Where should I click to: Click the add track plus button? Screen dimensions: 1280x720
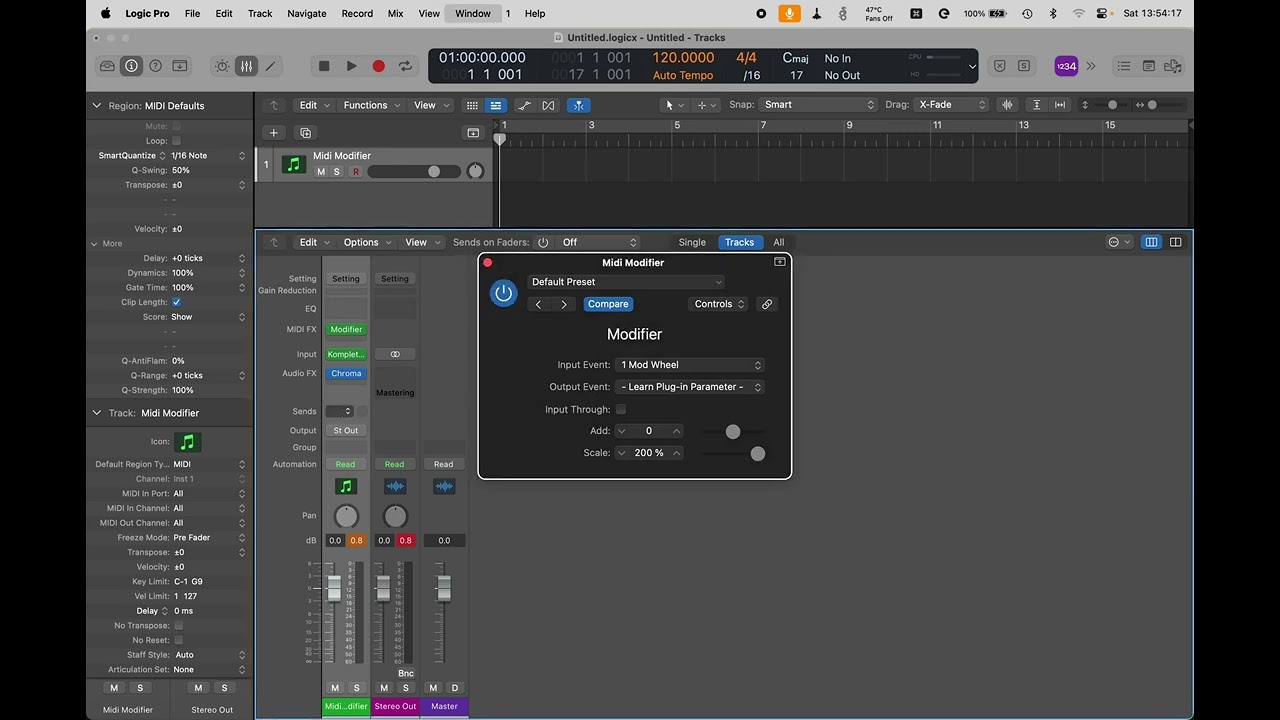click(273, 133)
